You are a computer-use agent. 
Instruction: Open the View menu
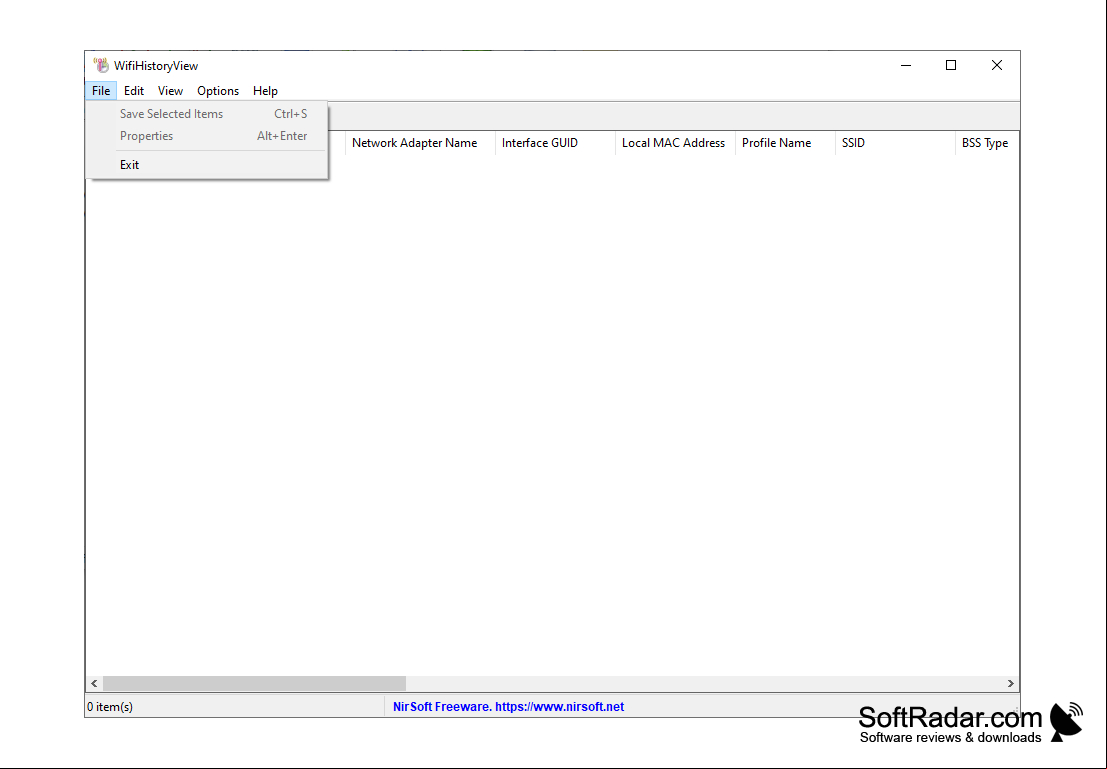point(170,90)
